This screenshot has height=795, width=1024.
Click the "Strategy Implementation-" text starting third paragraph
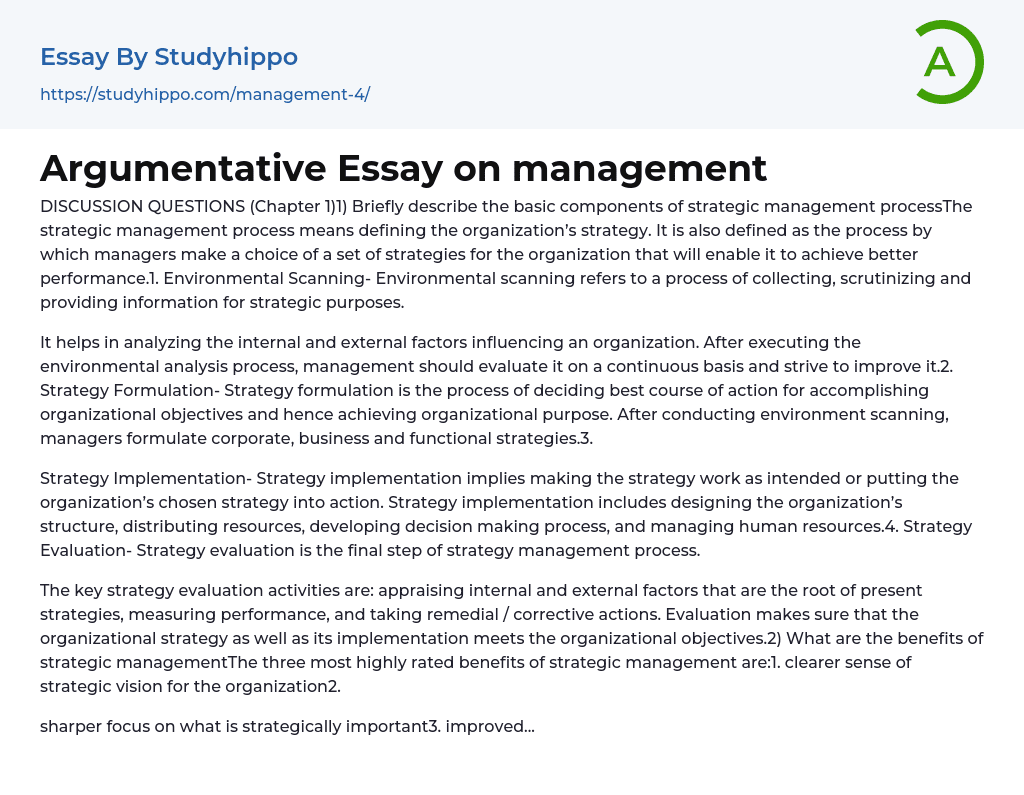tap(152, 478)
